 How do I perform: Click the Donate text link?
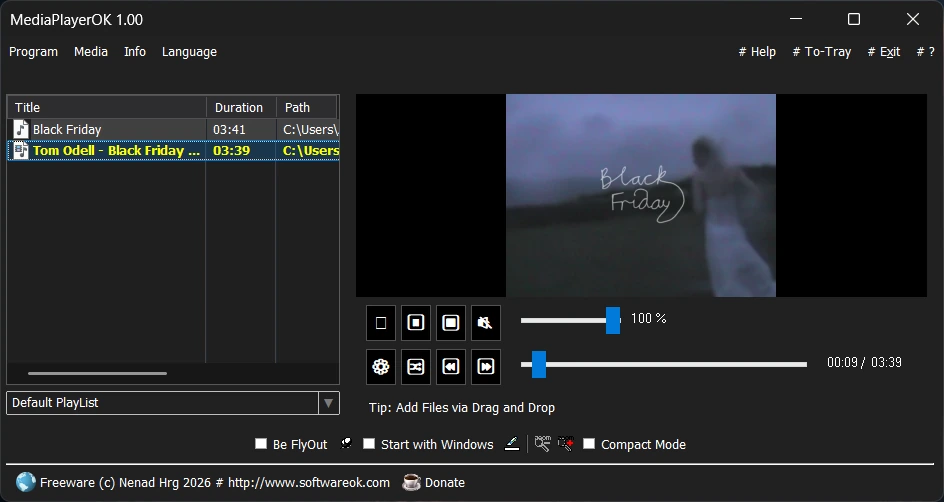pyautogui.click(x=445, y=483)
